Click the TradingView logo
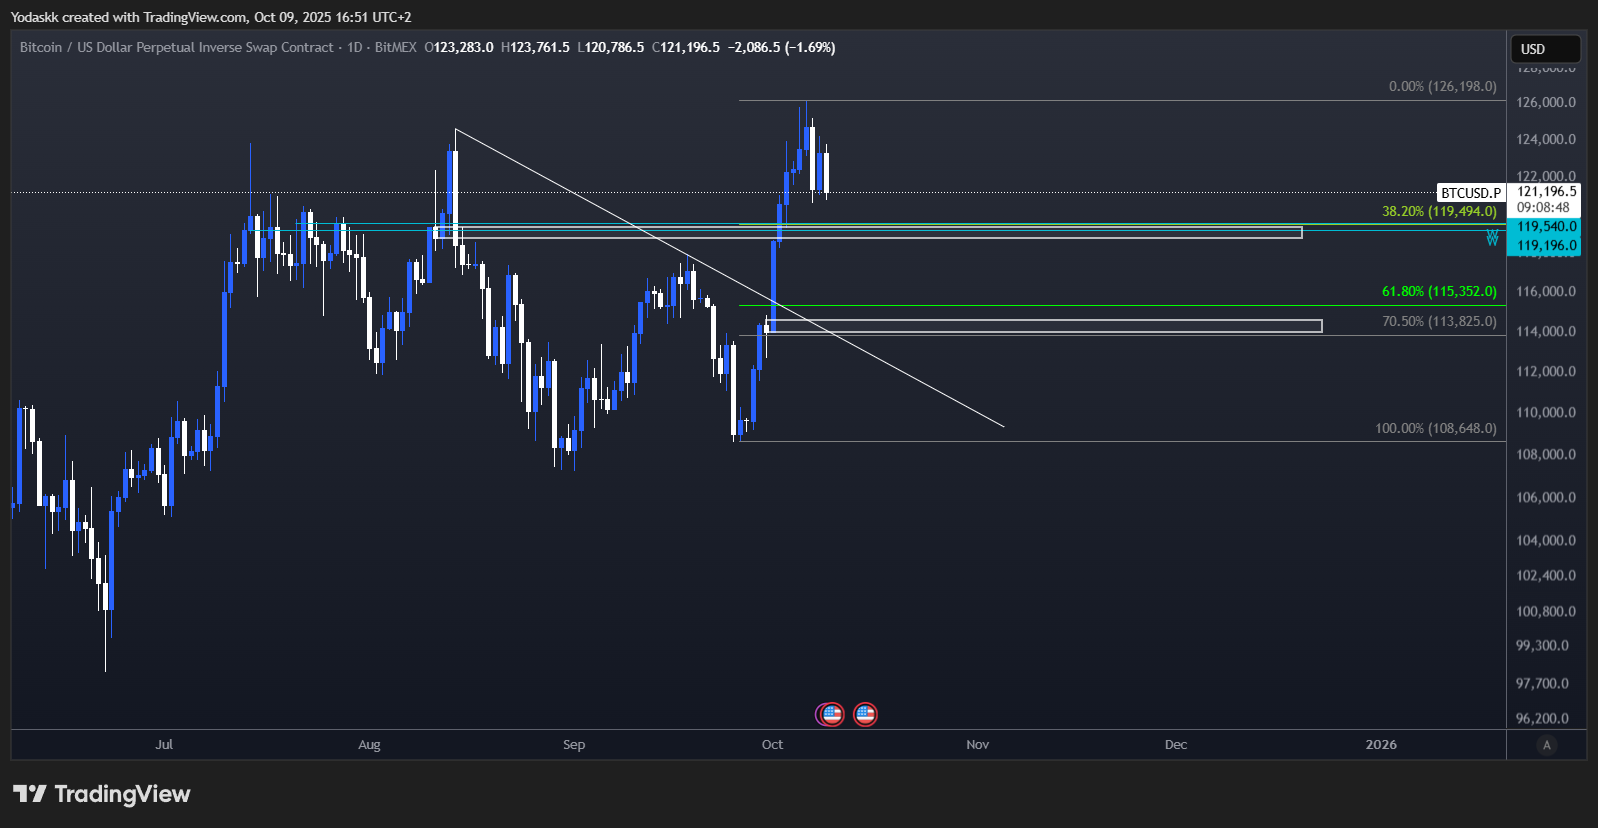Viewport: 1598px width, 828px height. pyautogui.click(x=101, y=794)
